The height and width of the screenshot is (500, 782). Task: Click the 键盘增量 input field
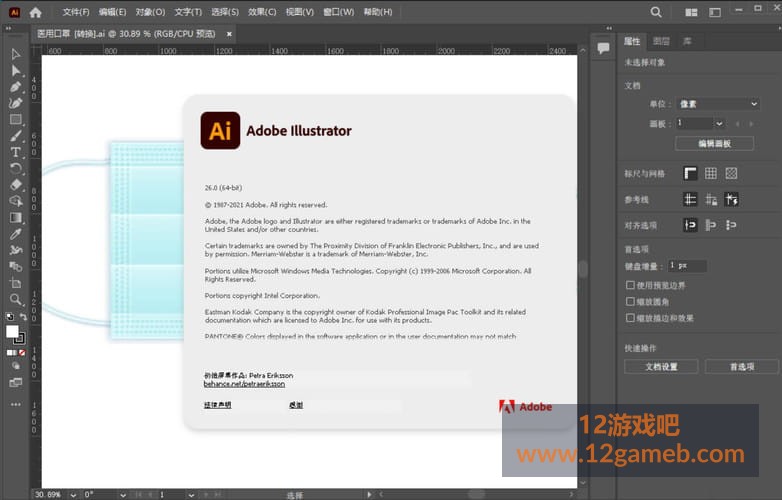687,266
